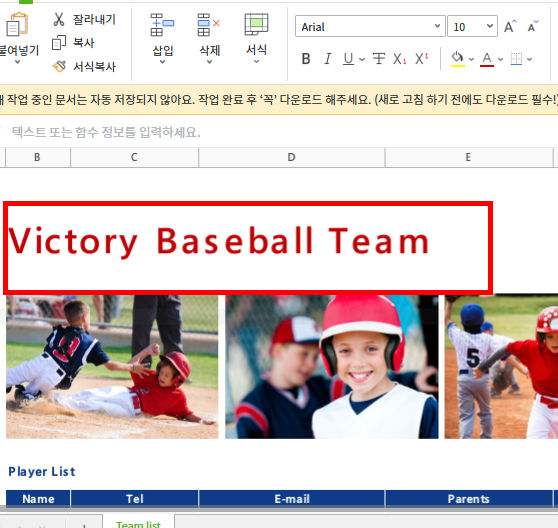The image size is (558, 528).
Task: Expand the 서식 dropdown chevron
Action: coord(257,62)
